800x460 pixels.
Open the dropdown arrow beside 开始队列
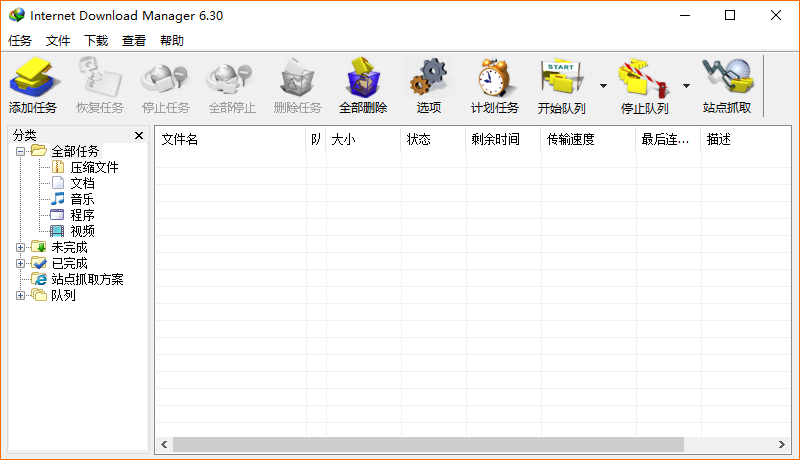[x=603, y=86]
